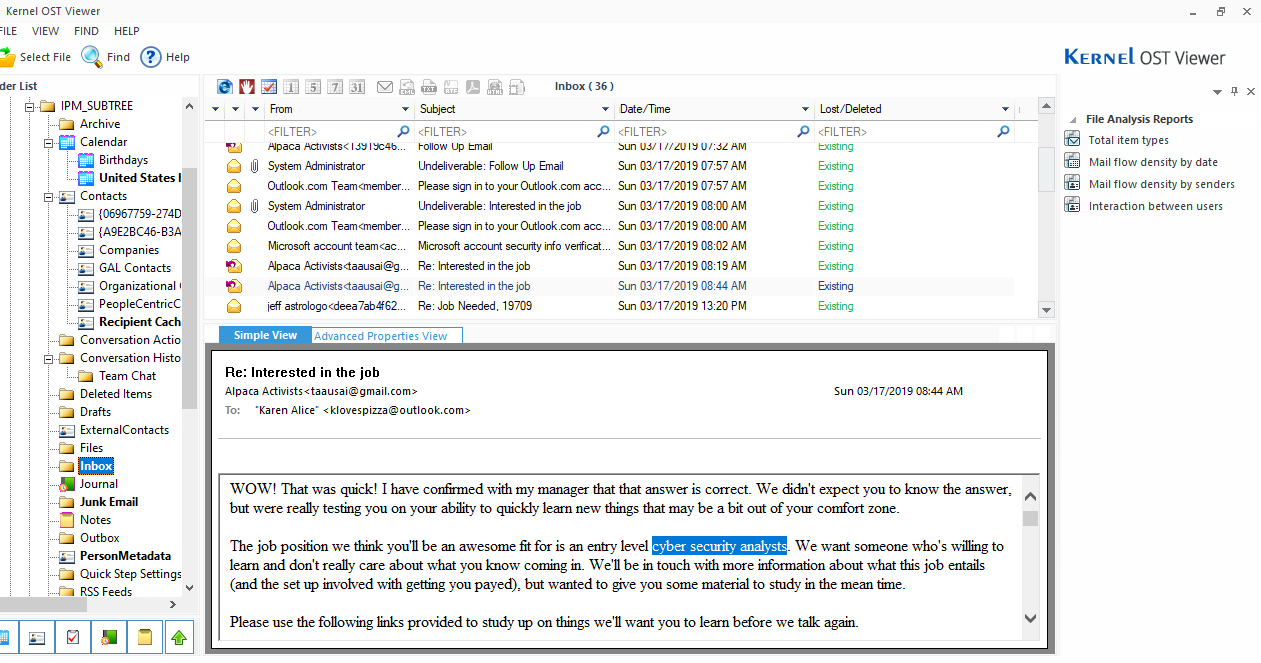Open the Lost/Deleted column dropdown
This screenshot has height=663, width=1261.
[x=1005, y=109]
